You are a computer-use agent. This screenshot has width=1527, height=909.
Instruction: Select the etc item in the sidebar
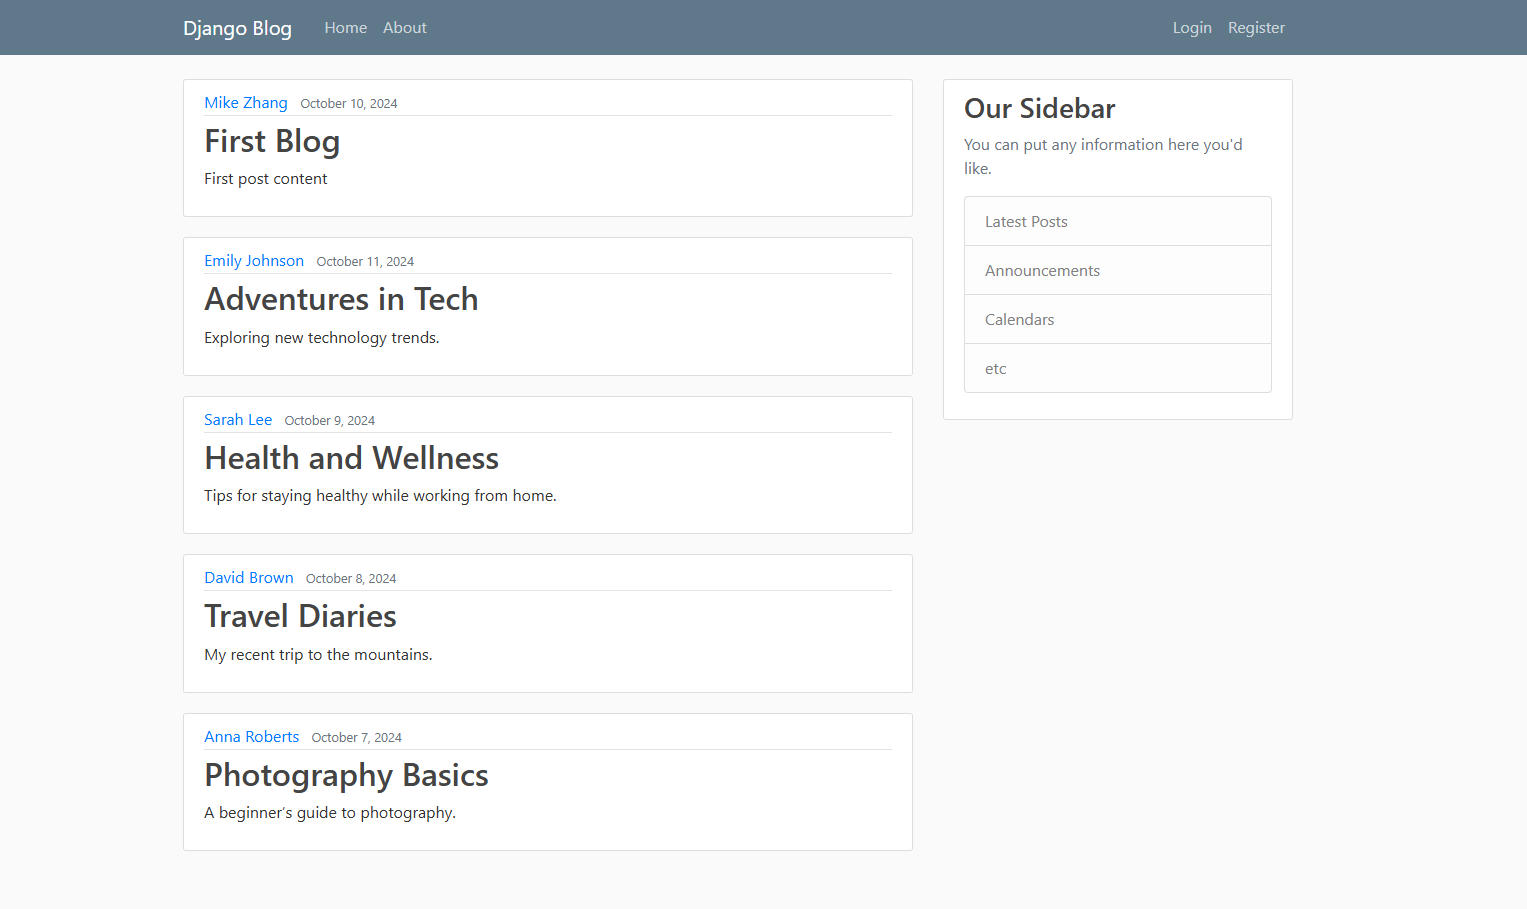(x=995, y=368)
